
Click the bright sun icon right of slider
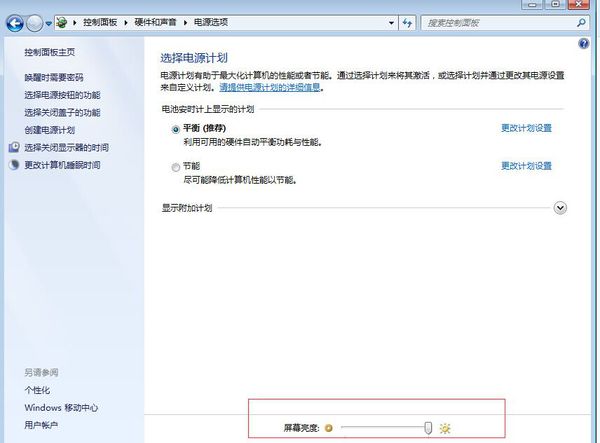click(x=445, y=428)
